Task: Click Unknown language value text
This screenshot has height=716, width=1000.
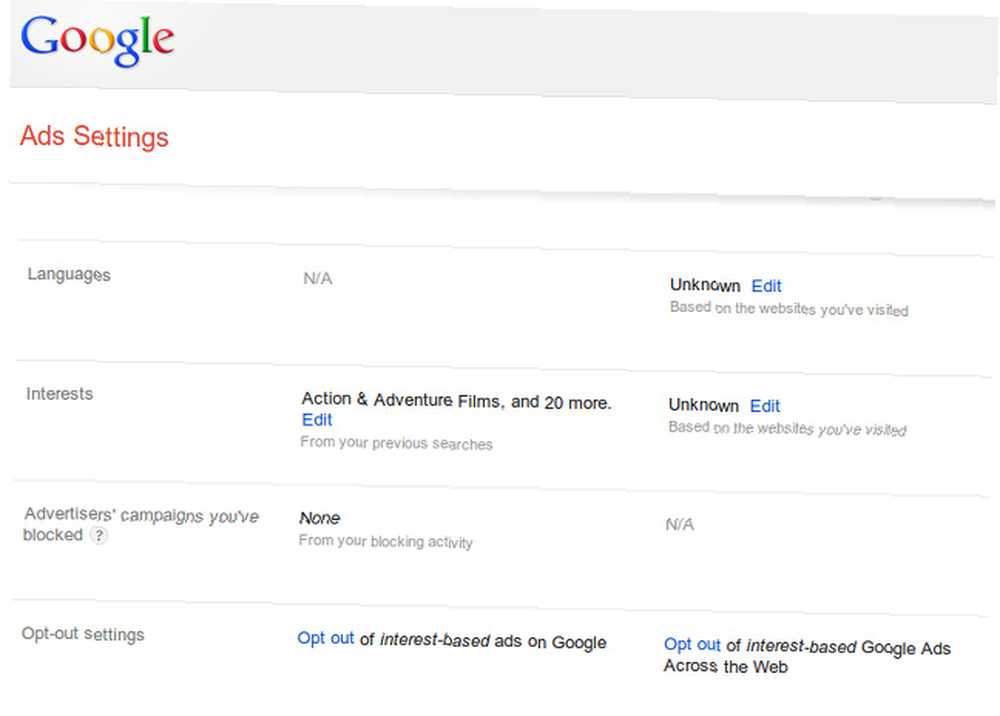Action: click(x=705, y=285)
